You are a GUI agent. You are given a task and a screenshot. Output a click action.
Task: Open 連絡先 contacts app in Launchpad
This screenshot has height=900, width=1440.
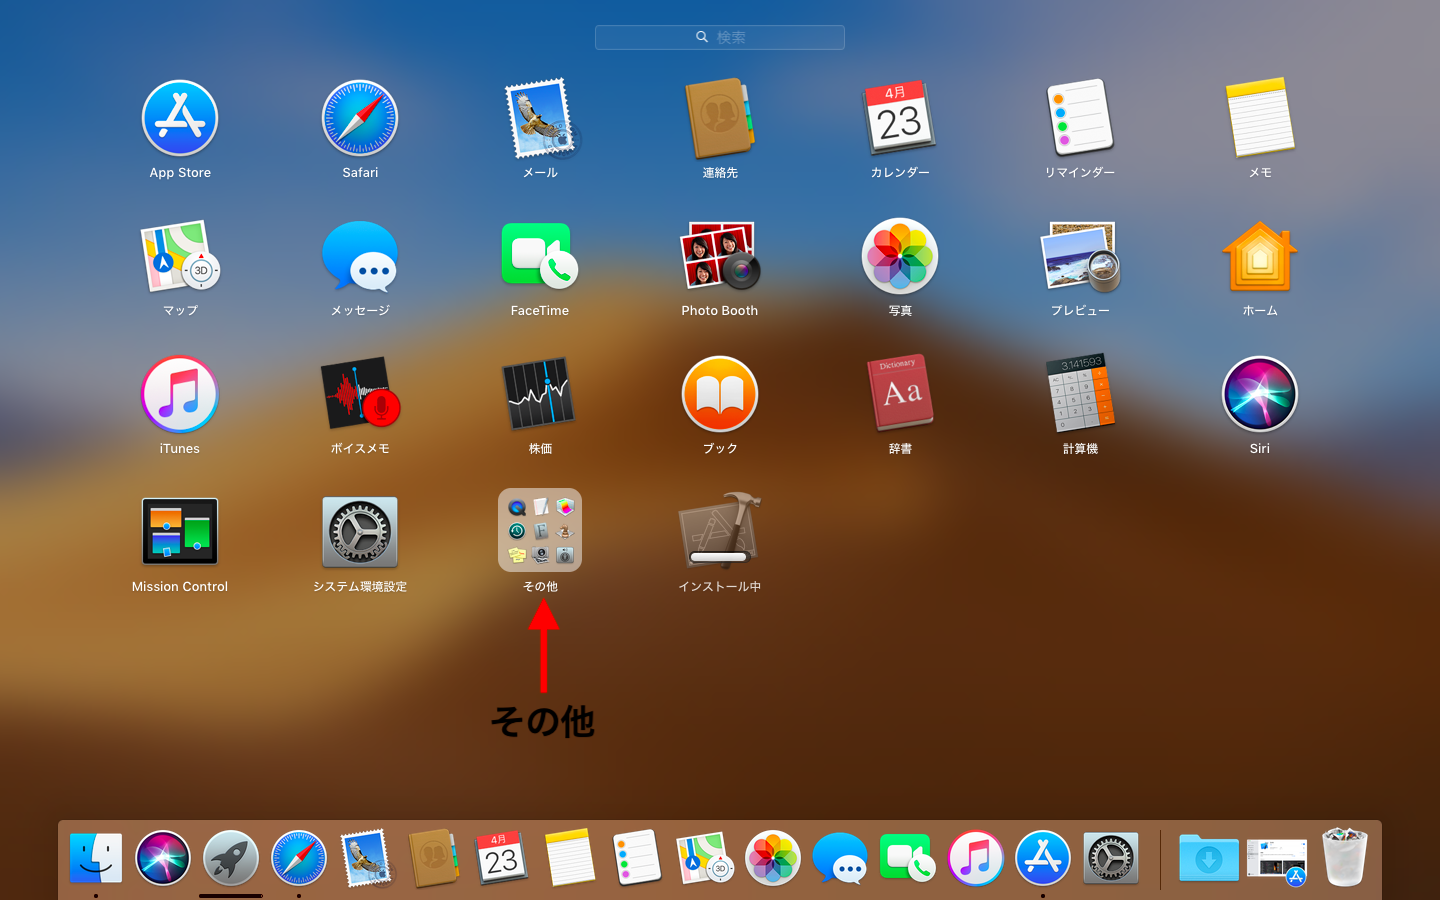pos(720,118)
